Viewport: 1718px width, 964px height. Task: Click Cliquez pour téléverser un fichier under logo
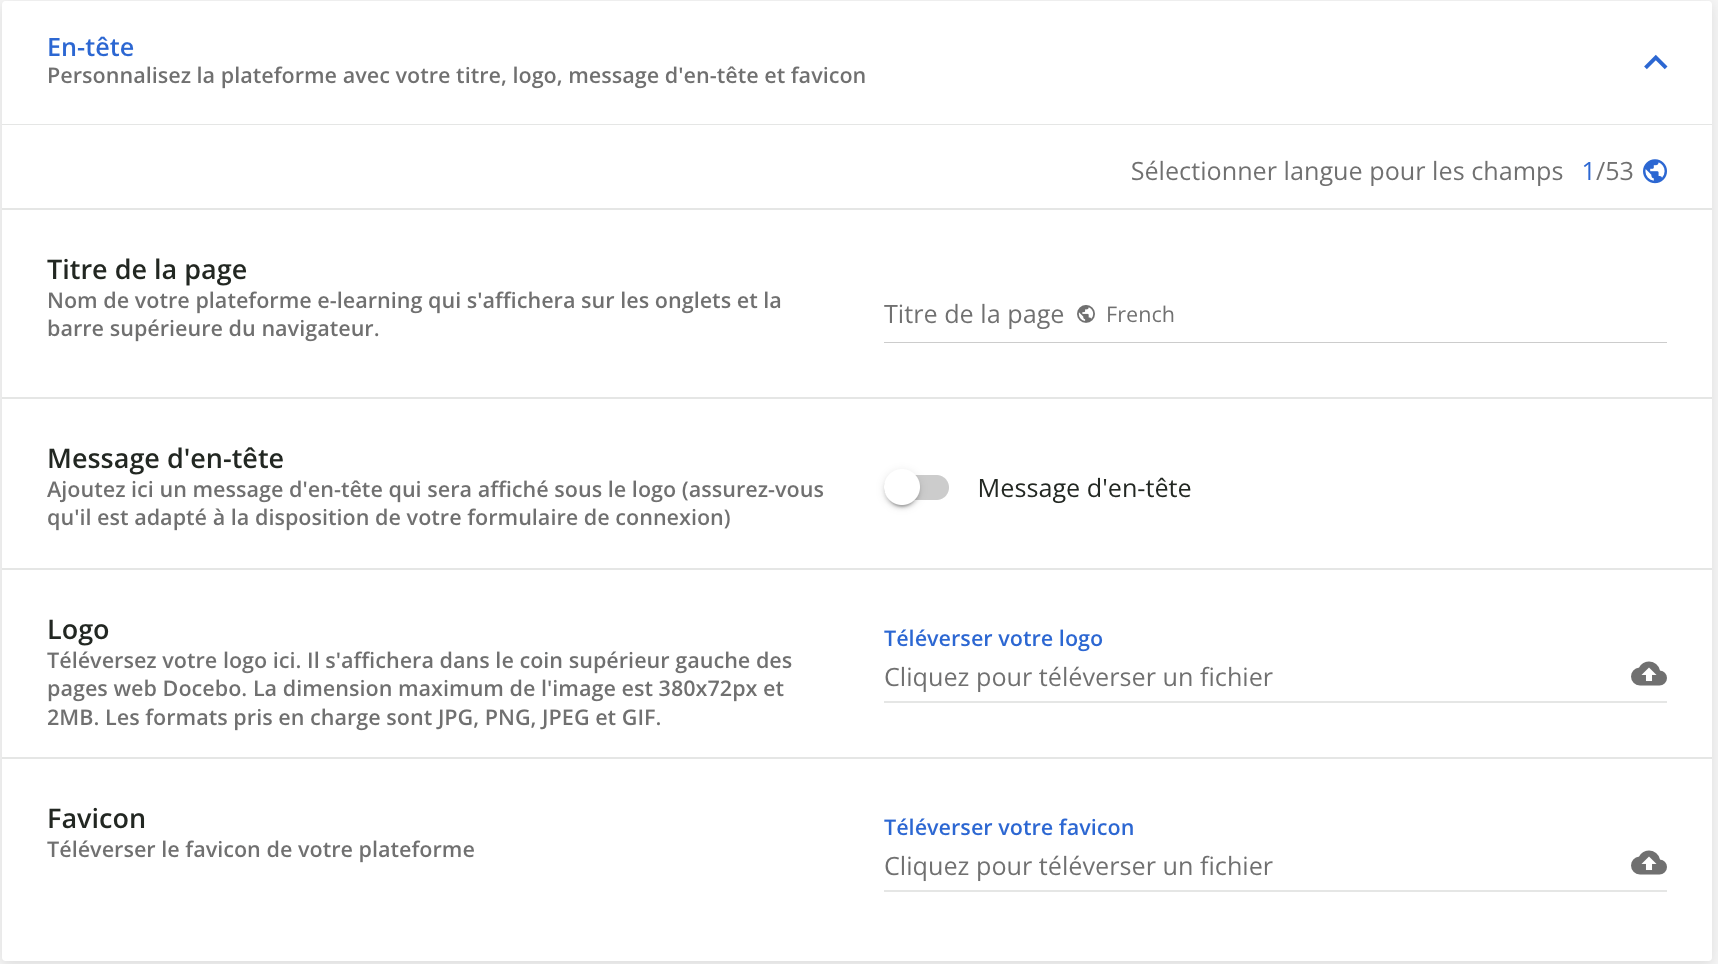[x=1077, y=677]
